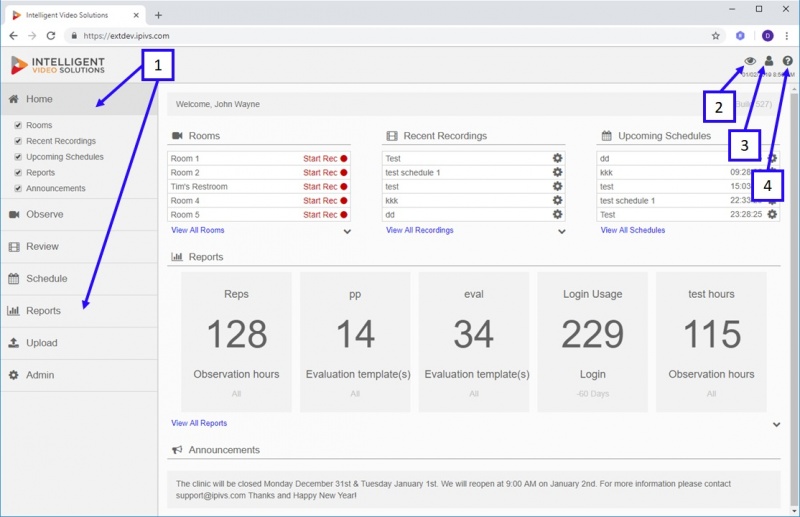Click the View All Rooms link

tap(197, 230)
